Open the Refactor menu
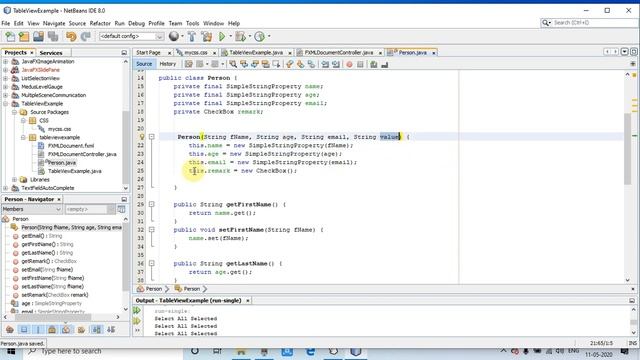The width and height of the screenshot is (640, 360). [100, 23]
